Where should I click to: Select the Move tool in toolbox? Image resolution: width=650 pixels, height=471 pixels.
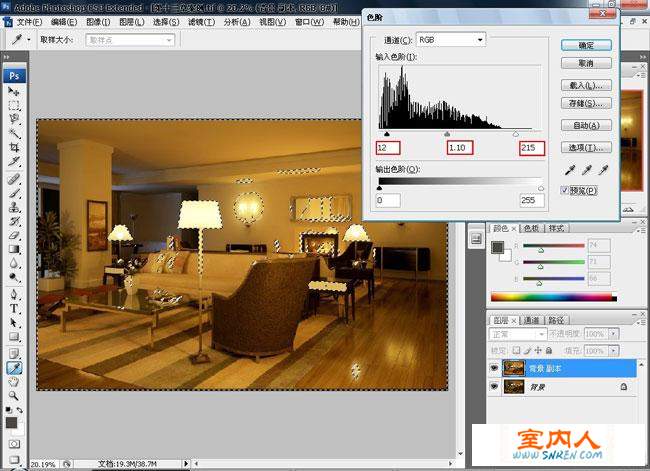14,91
